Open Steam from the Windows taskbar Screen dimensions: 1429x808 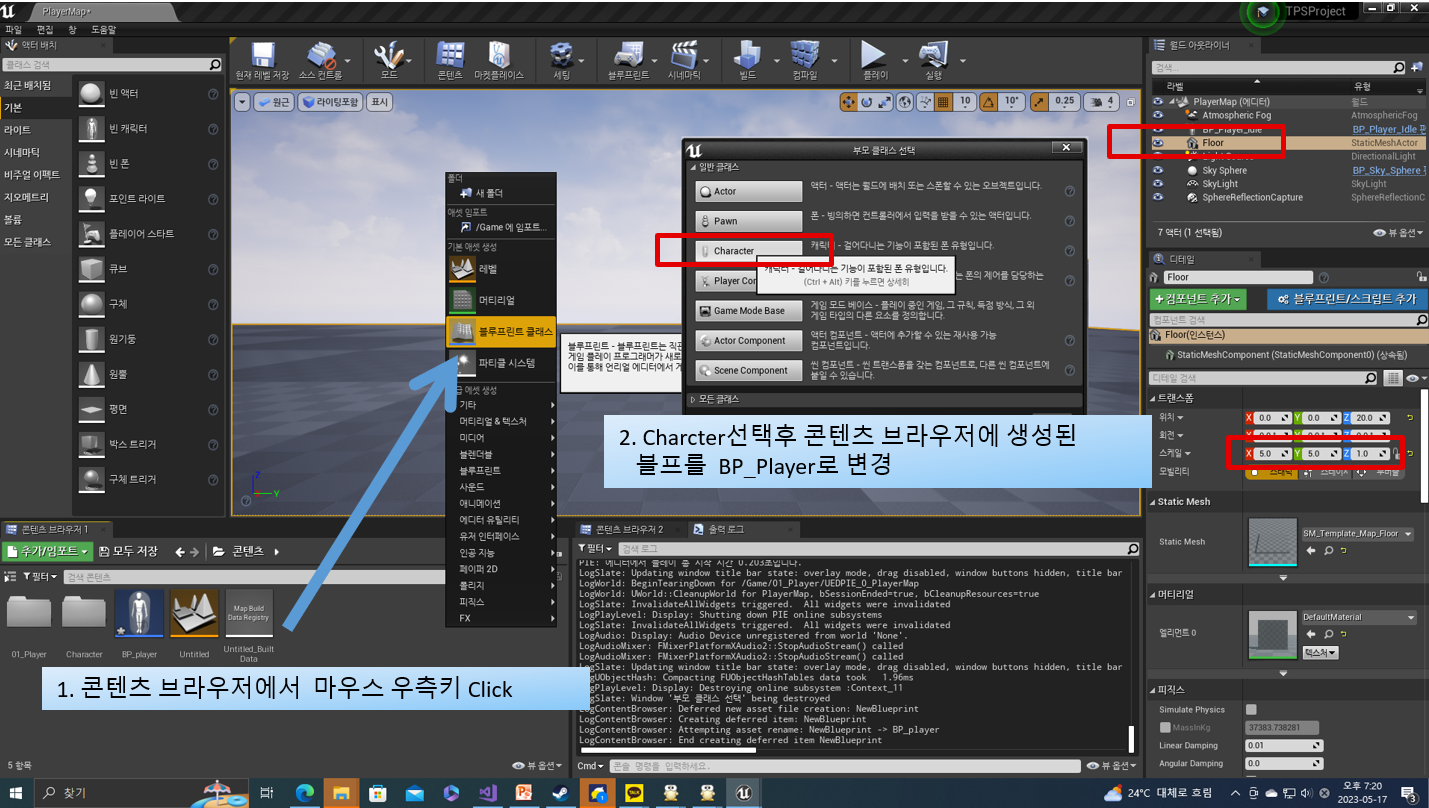[562, 793]
